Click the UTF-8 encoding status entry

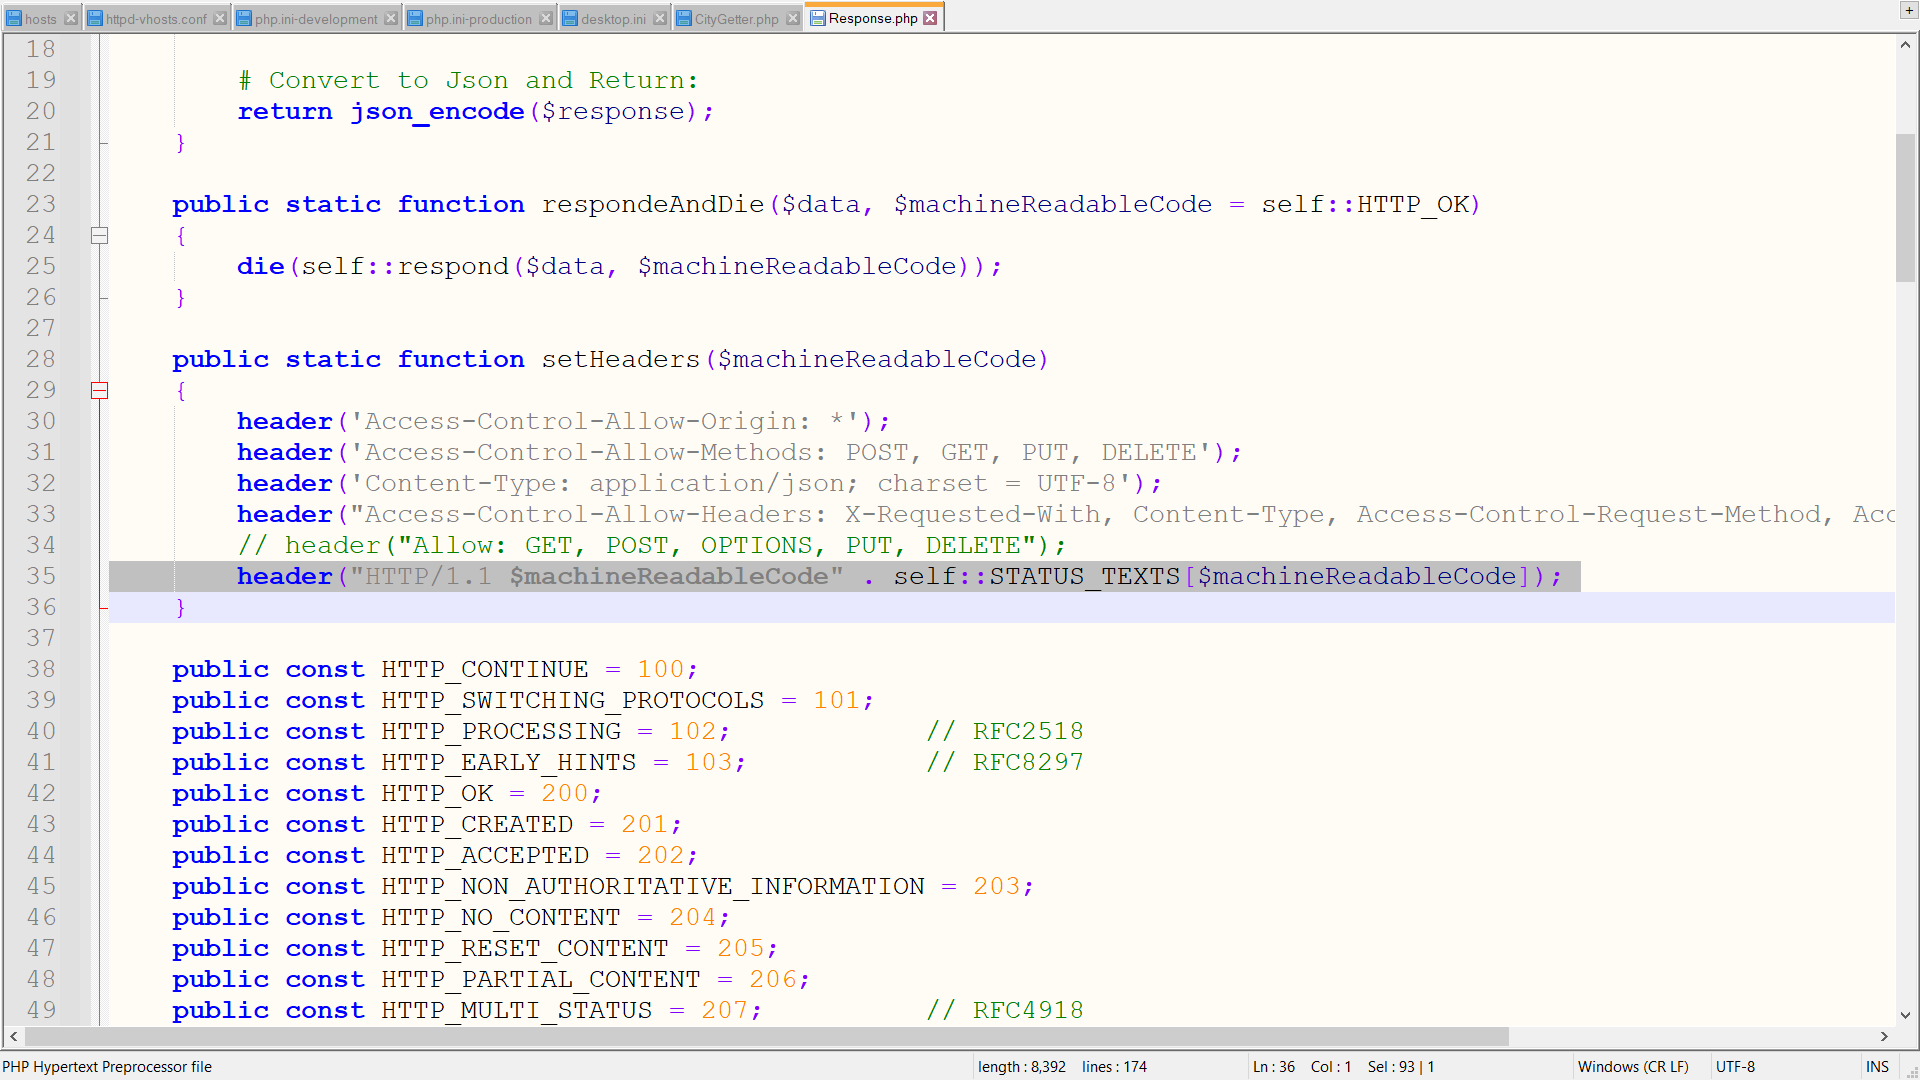click(x=1735, y=1067)
